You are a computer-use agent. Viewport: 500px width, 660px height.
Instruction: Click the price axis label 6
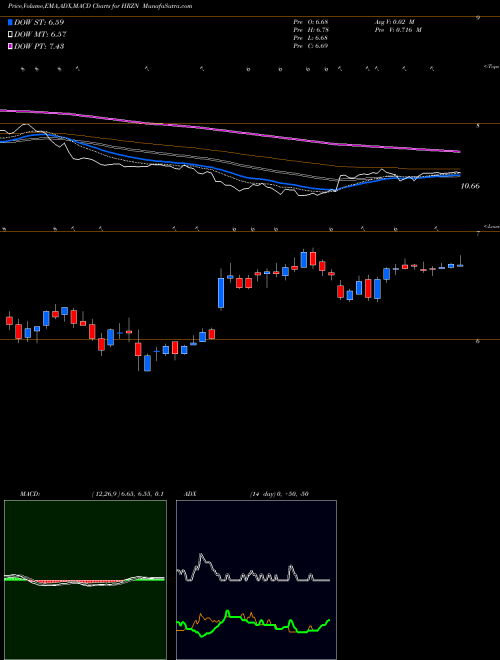click(x=478, y=341)
